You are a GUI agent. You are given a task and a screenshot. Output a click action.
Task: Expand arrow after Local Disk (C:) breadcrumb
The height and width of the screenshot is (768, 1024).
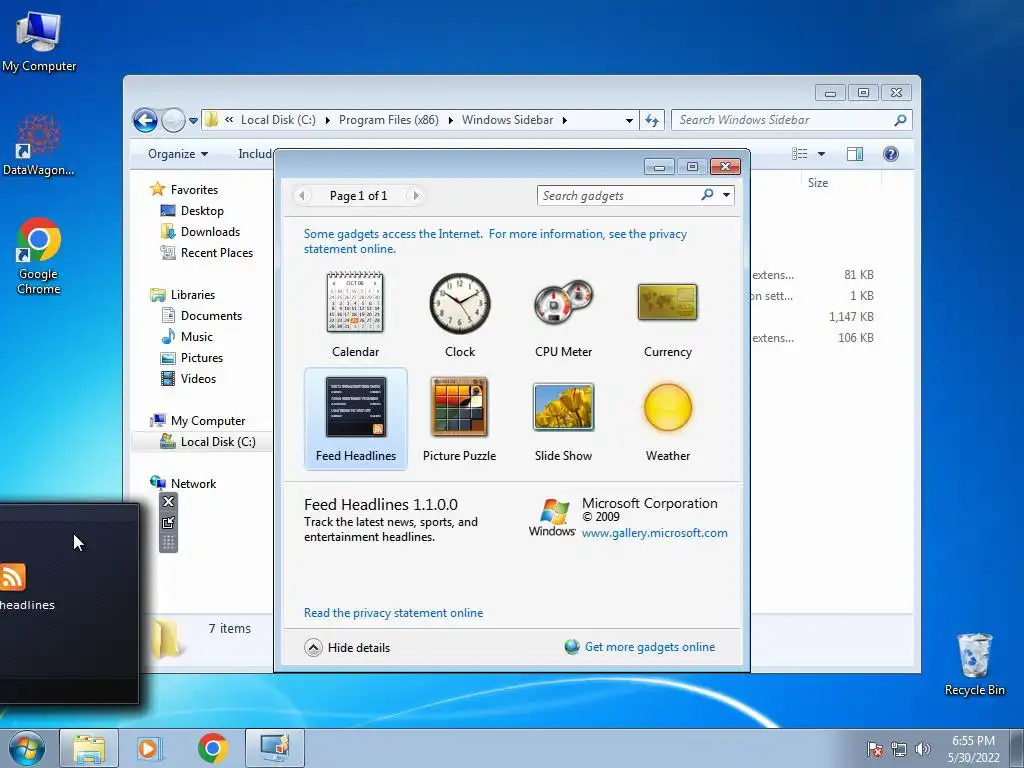pos(327,120)
